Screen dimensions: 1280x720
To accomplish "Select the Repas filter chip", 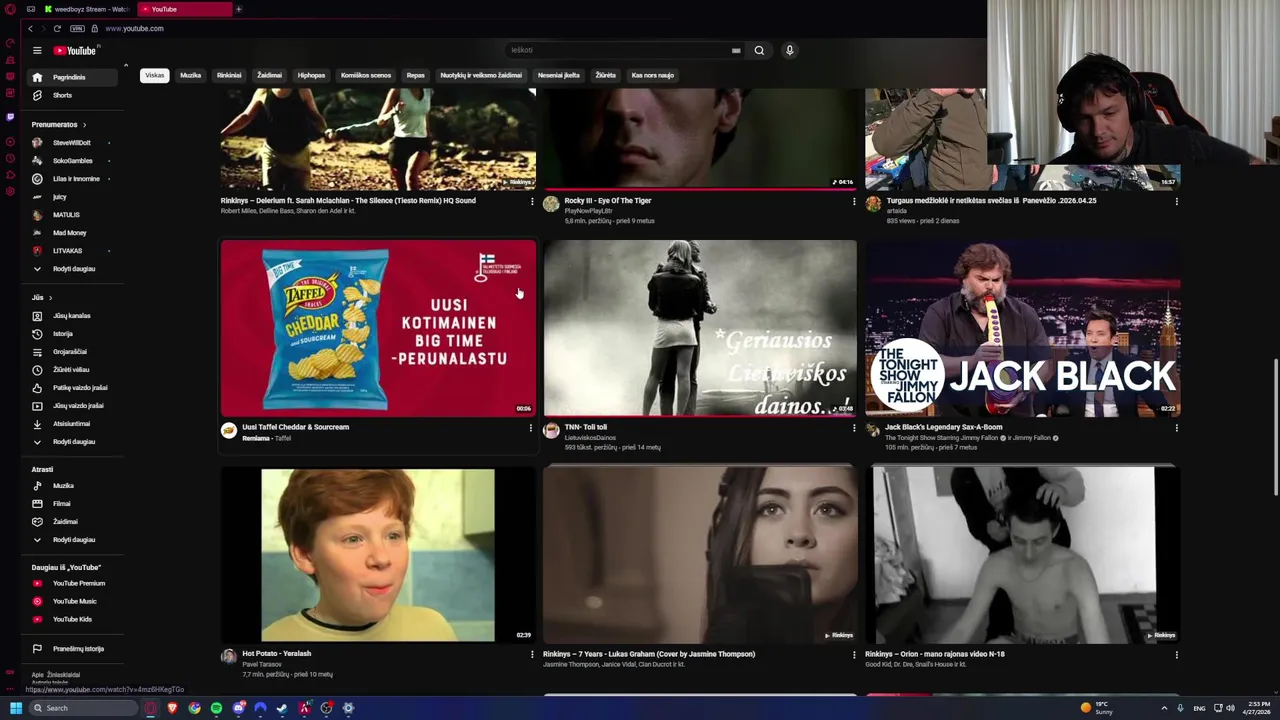I will click(x=416, y=75).
